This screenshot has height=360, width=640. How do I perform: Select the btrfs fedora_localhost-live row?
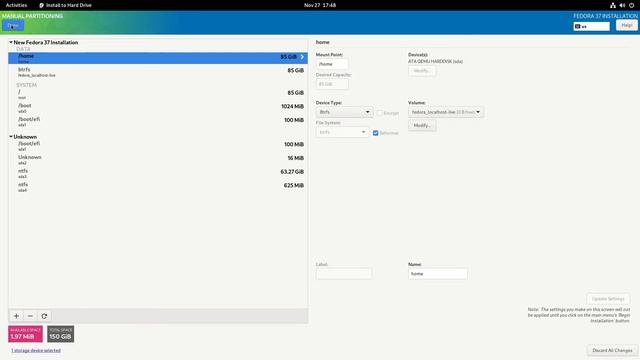point(158,72)
